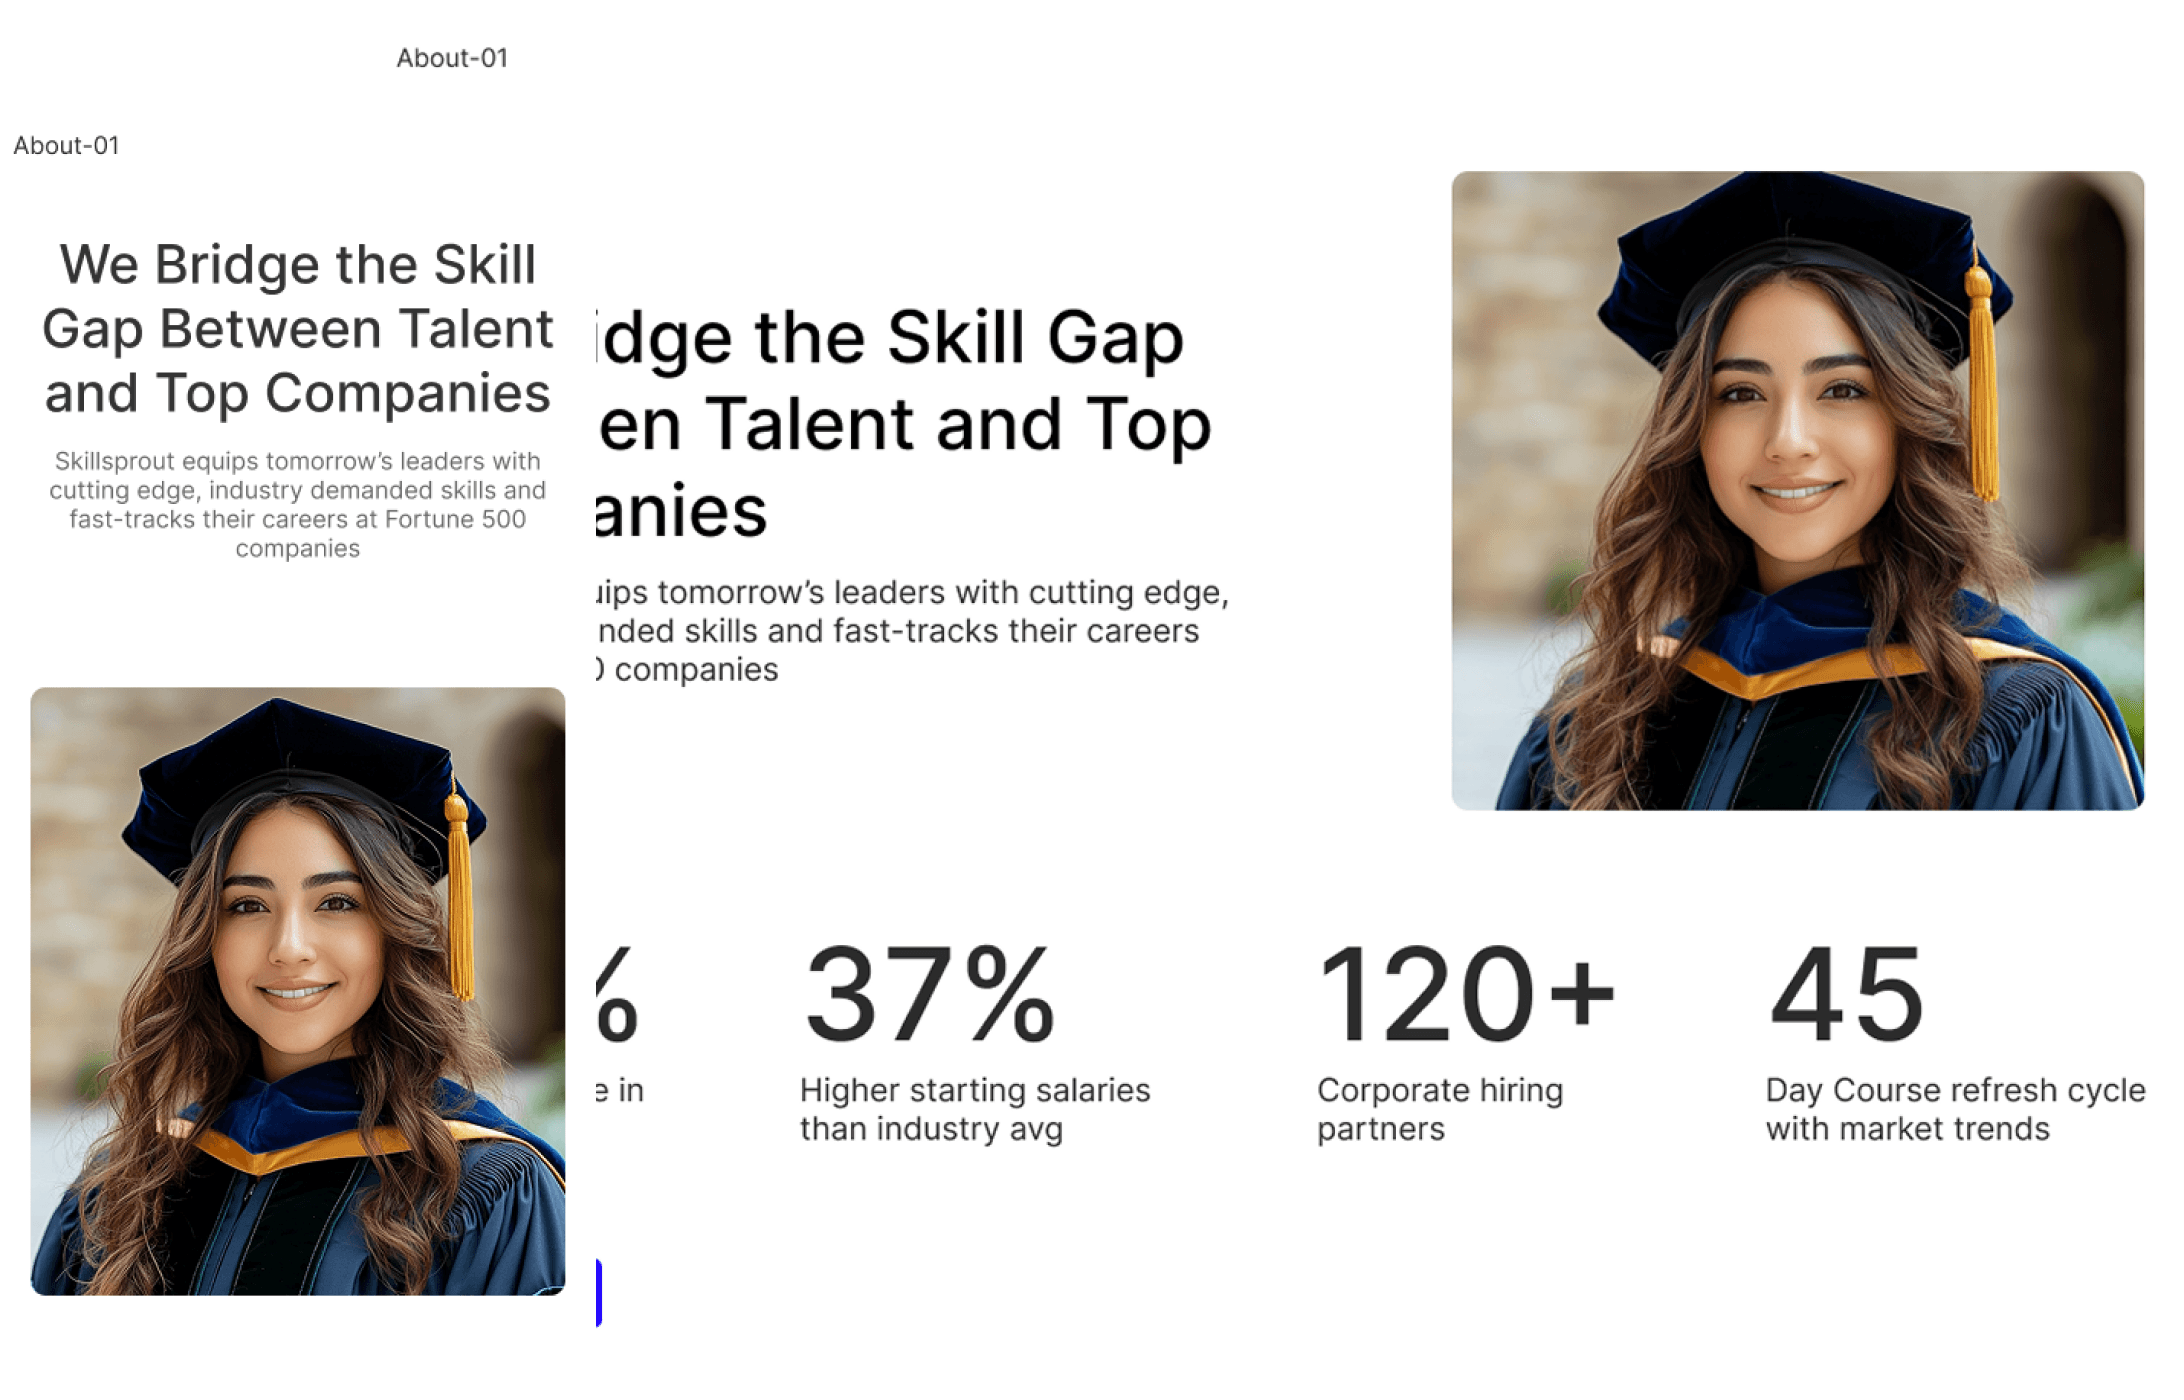The image size is (2184, 1400).
Task: Click the dark teal rectangle in top-left corner
Action: [x=148, y=48]
